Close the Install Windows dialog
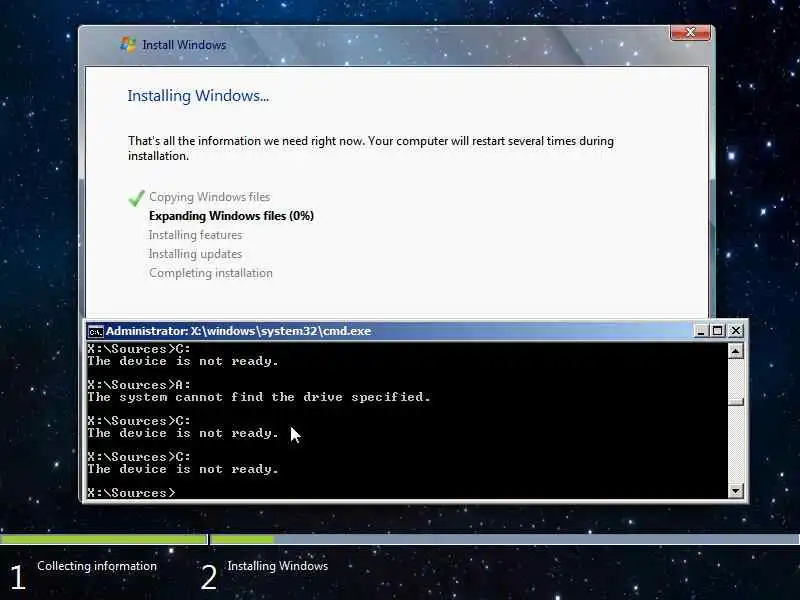Screen dimensions: 800x600 pos(690,33)
